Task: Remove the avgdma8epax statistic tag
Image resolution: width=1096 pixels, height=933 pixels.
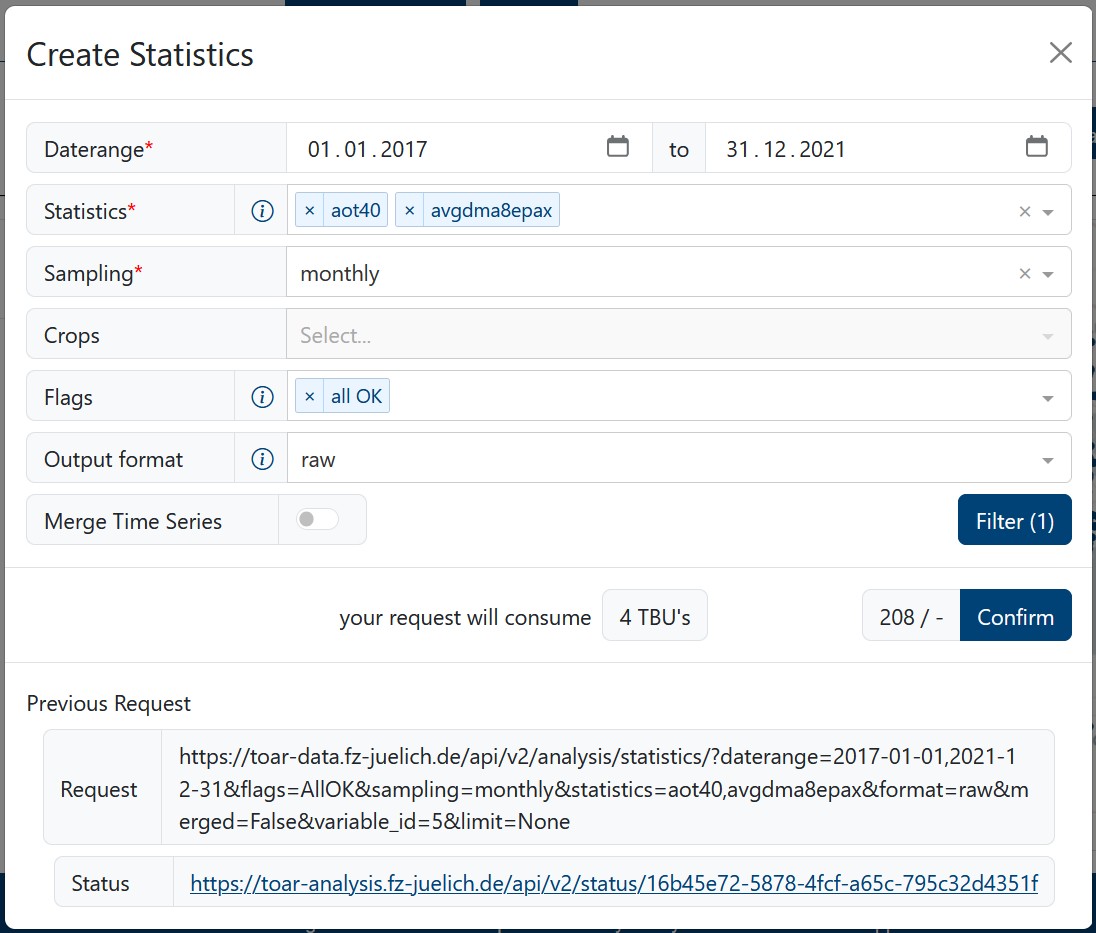Action: click(x=410, y=211)
